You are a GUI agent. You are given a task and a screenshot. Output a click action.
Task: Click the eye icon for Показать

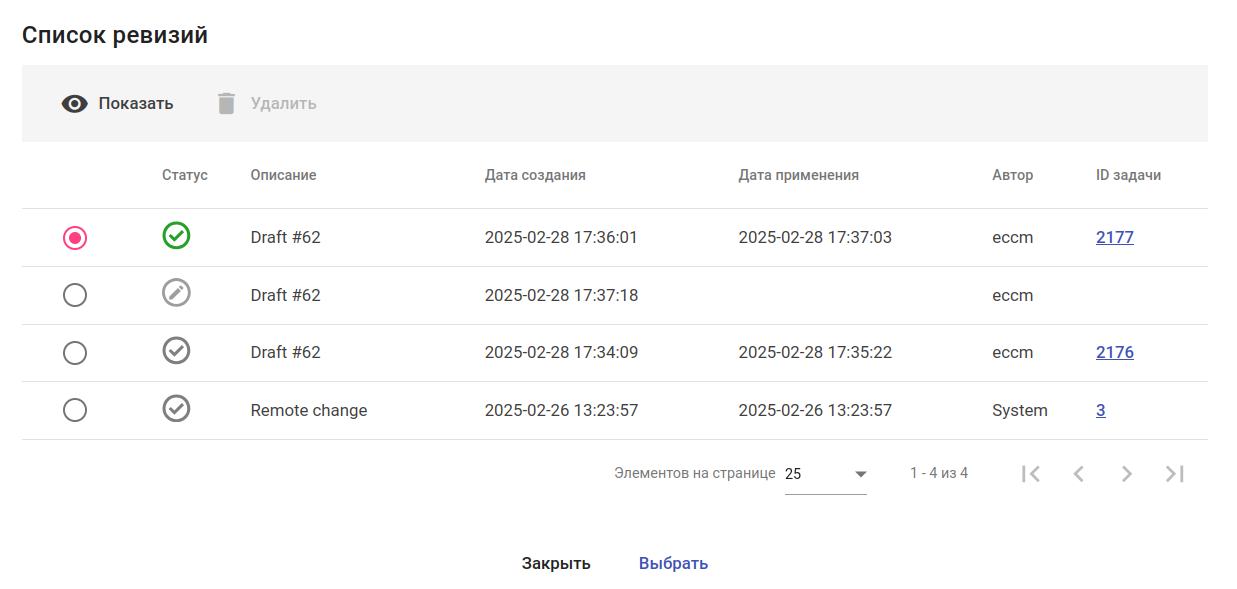pos(75,104)
